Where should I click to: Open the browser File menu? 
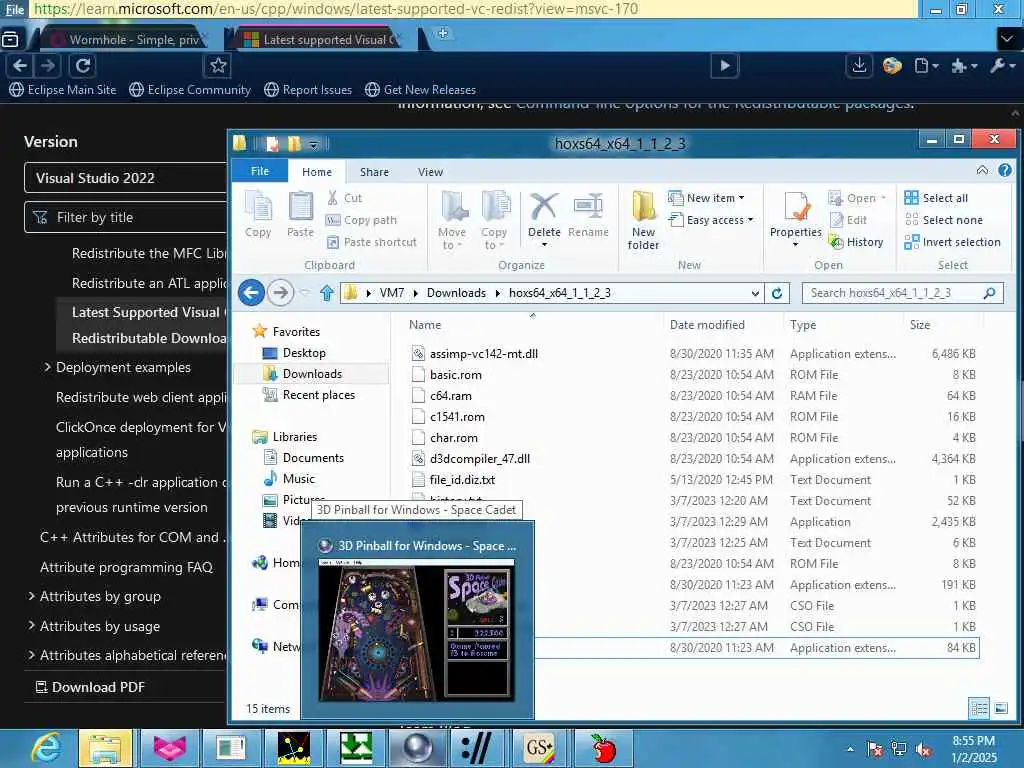tap(14, 9)
